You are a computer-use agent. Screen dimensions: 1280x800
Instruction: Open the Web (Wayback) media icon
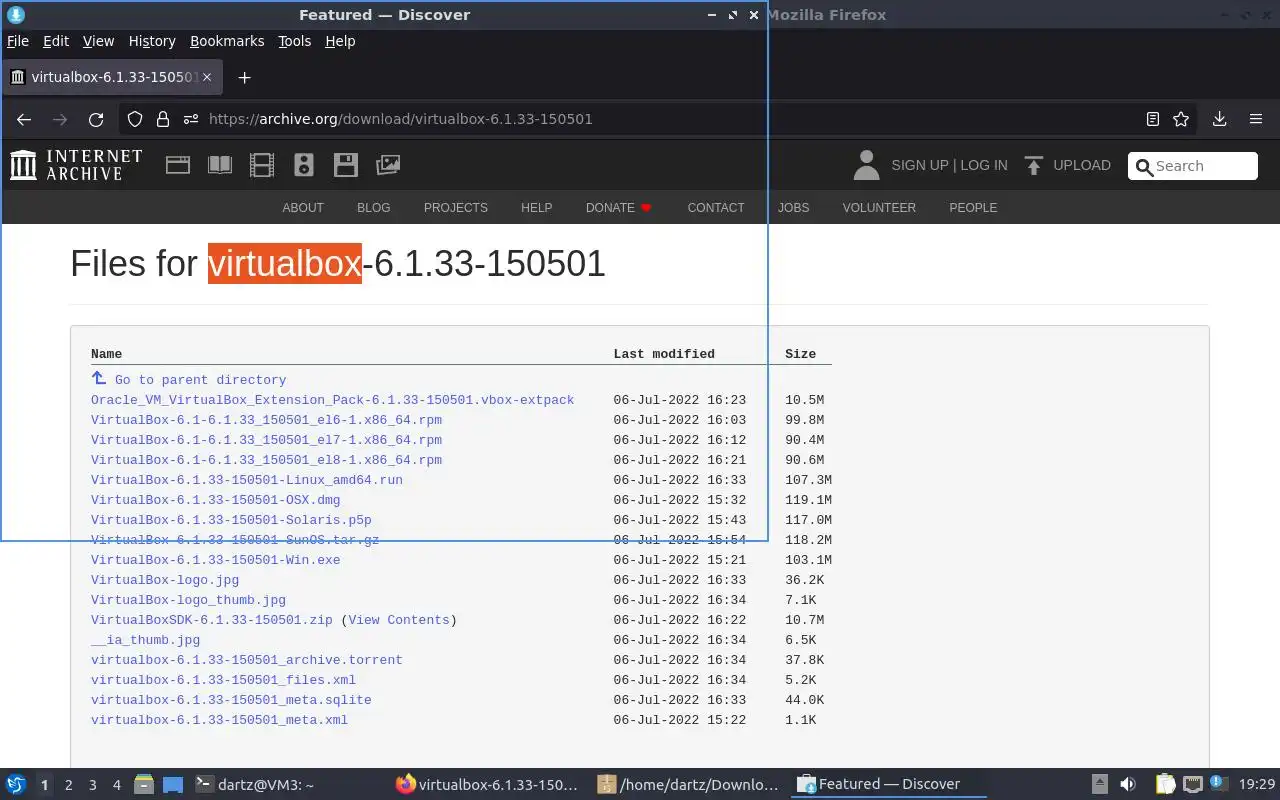pos(178,165)
